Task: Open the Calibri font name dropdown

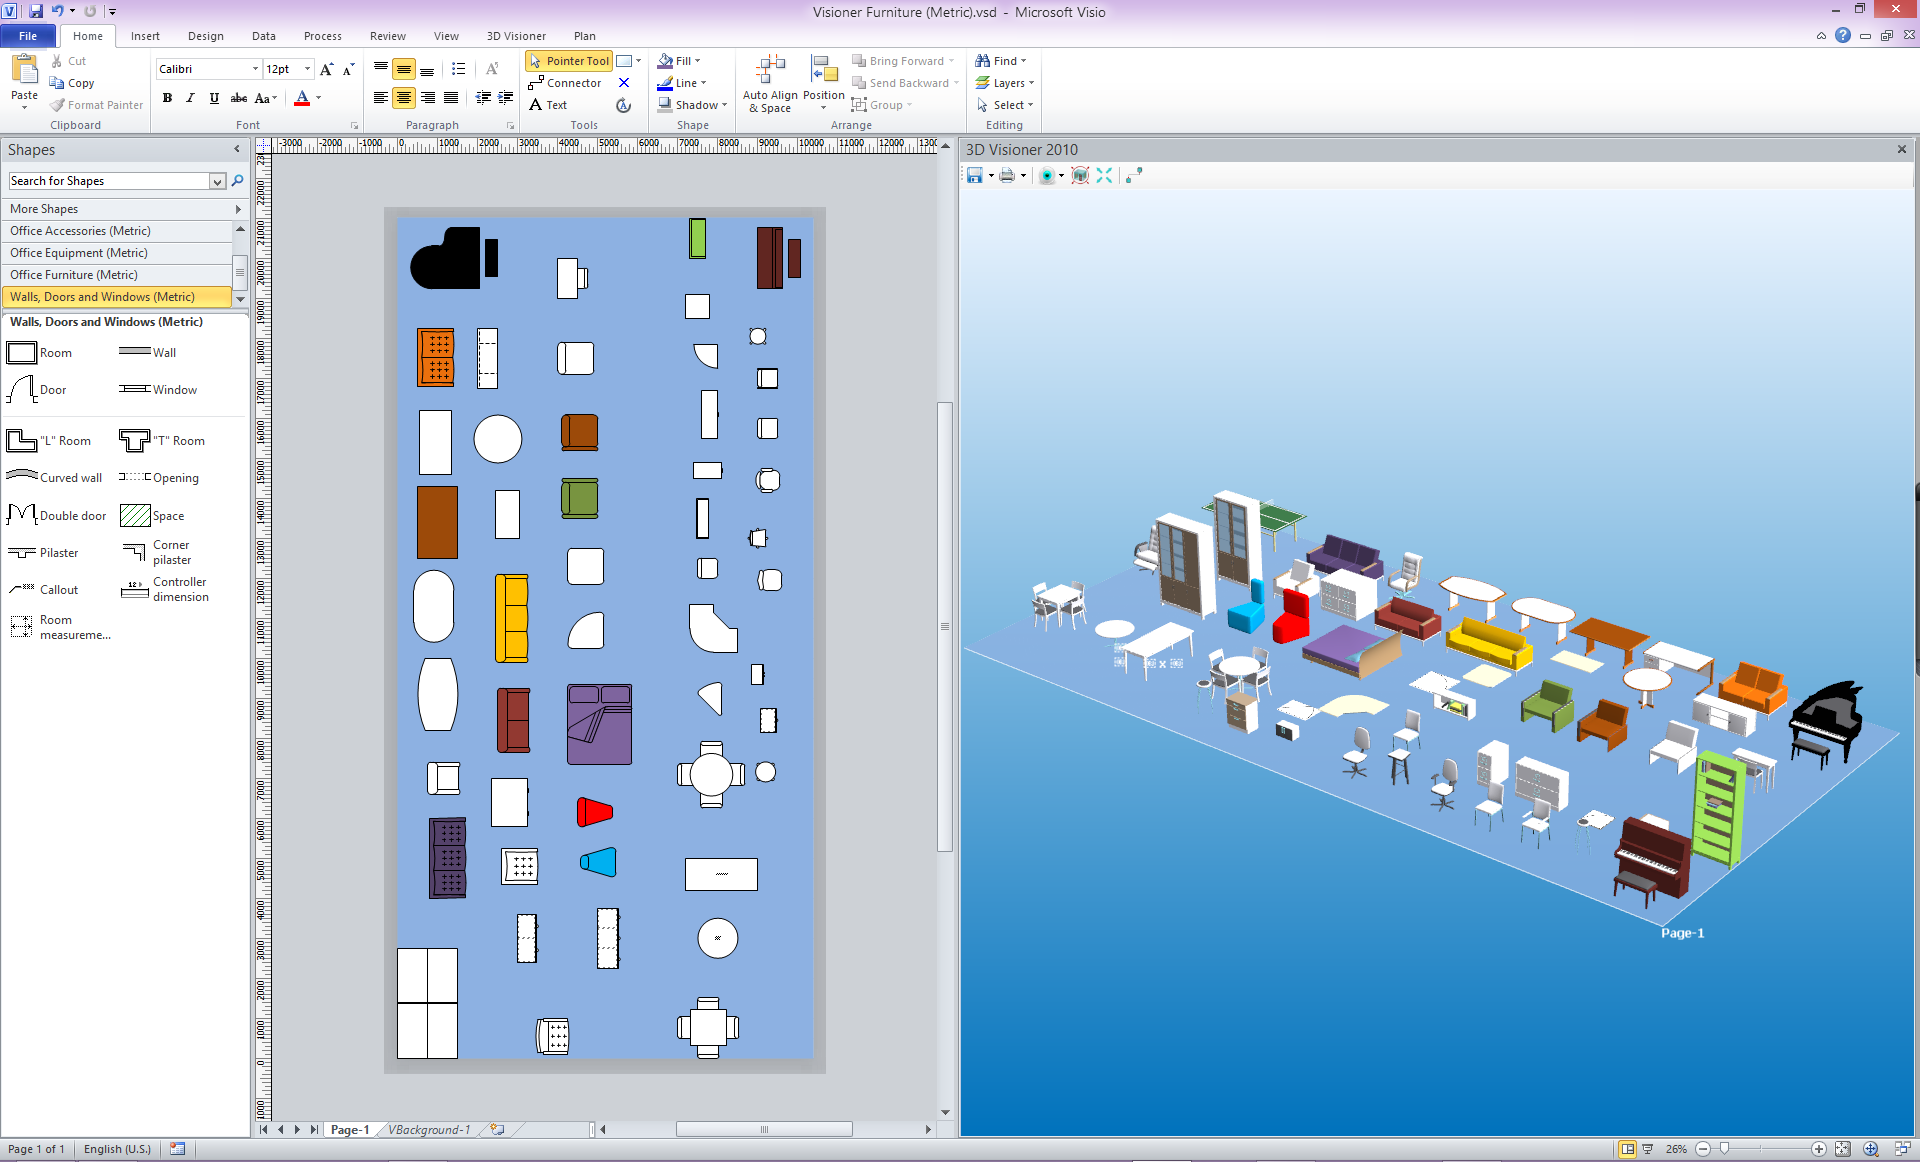Action: [255, 69]
